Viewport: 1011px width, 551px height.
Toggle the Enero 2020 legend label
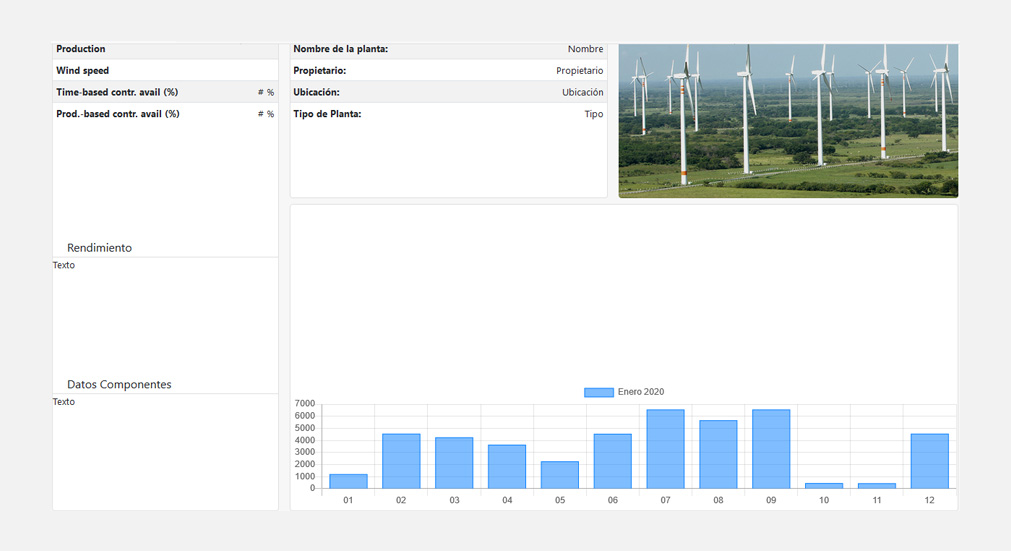[641, 392]
